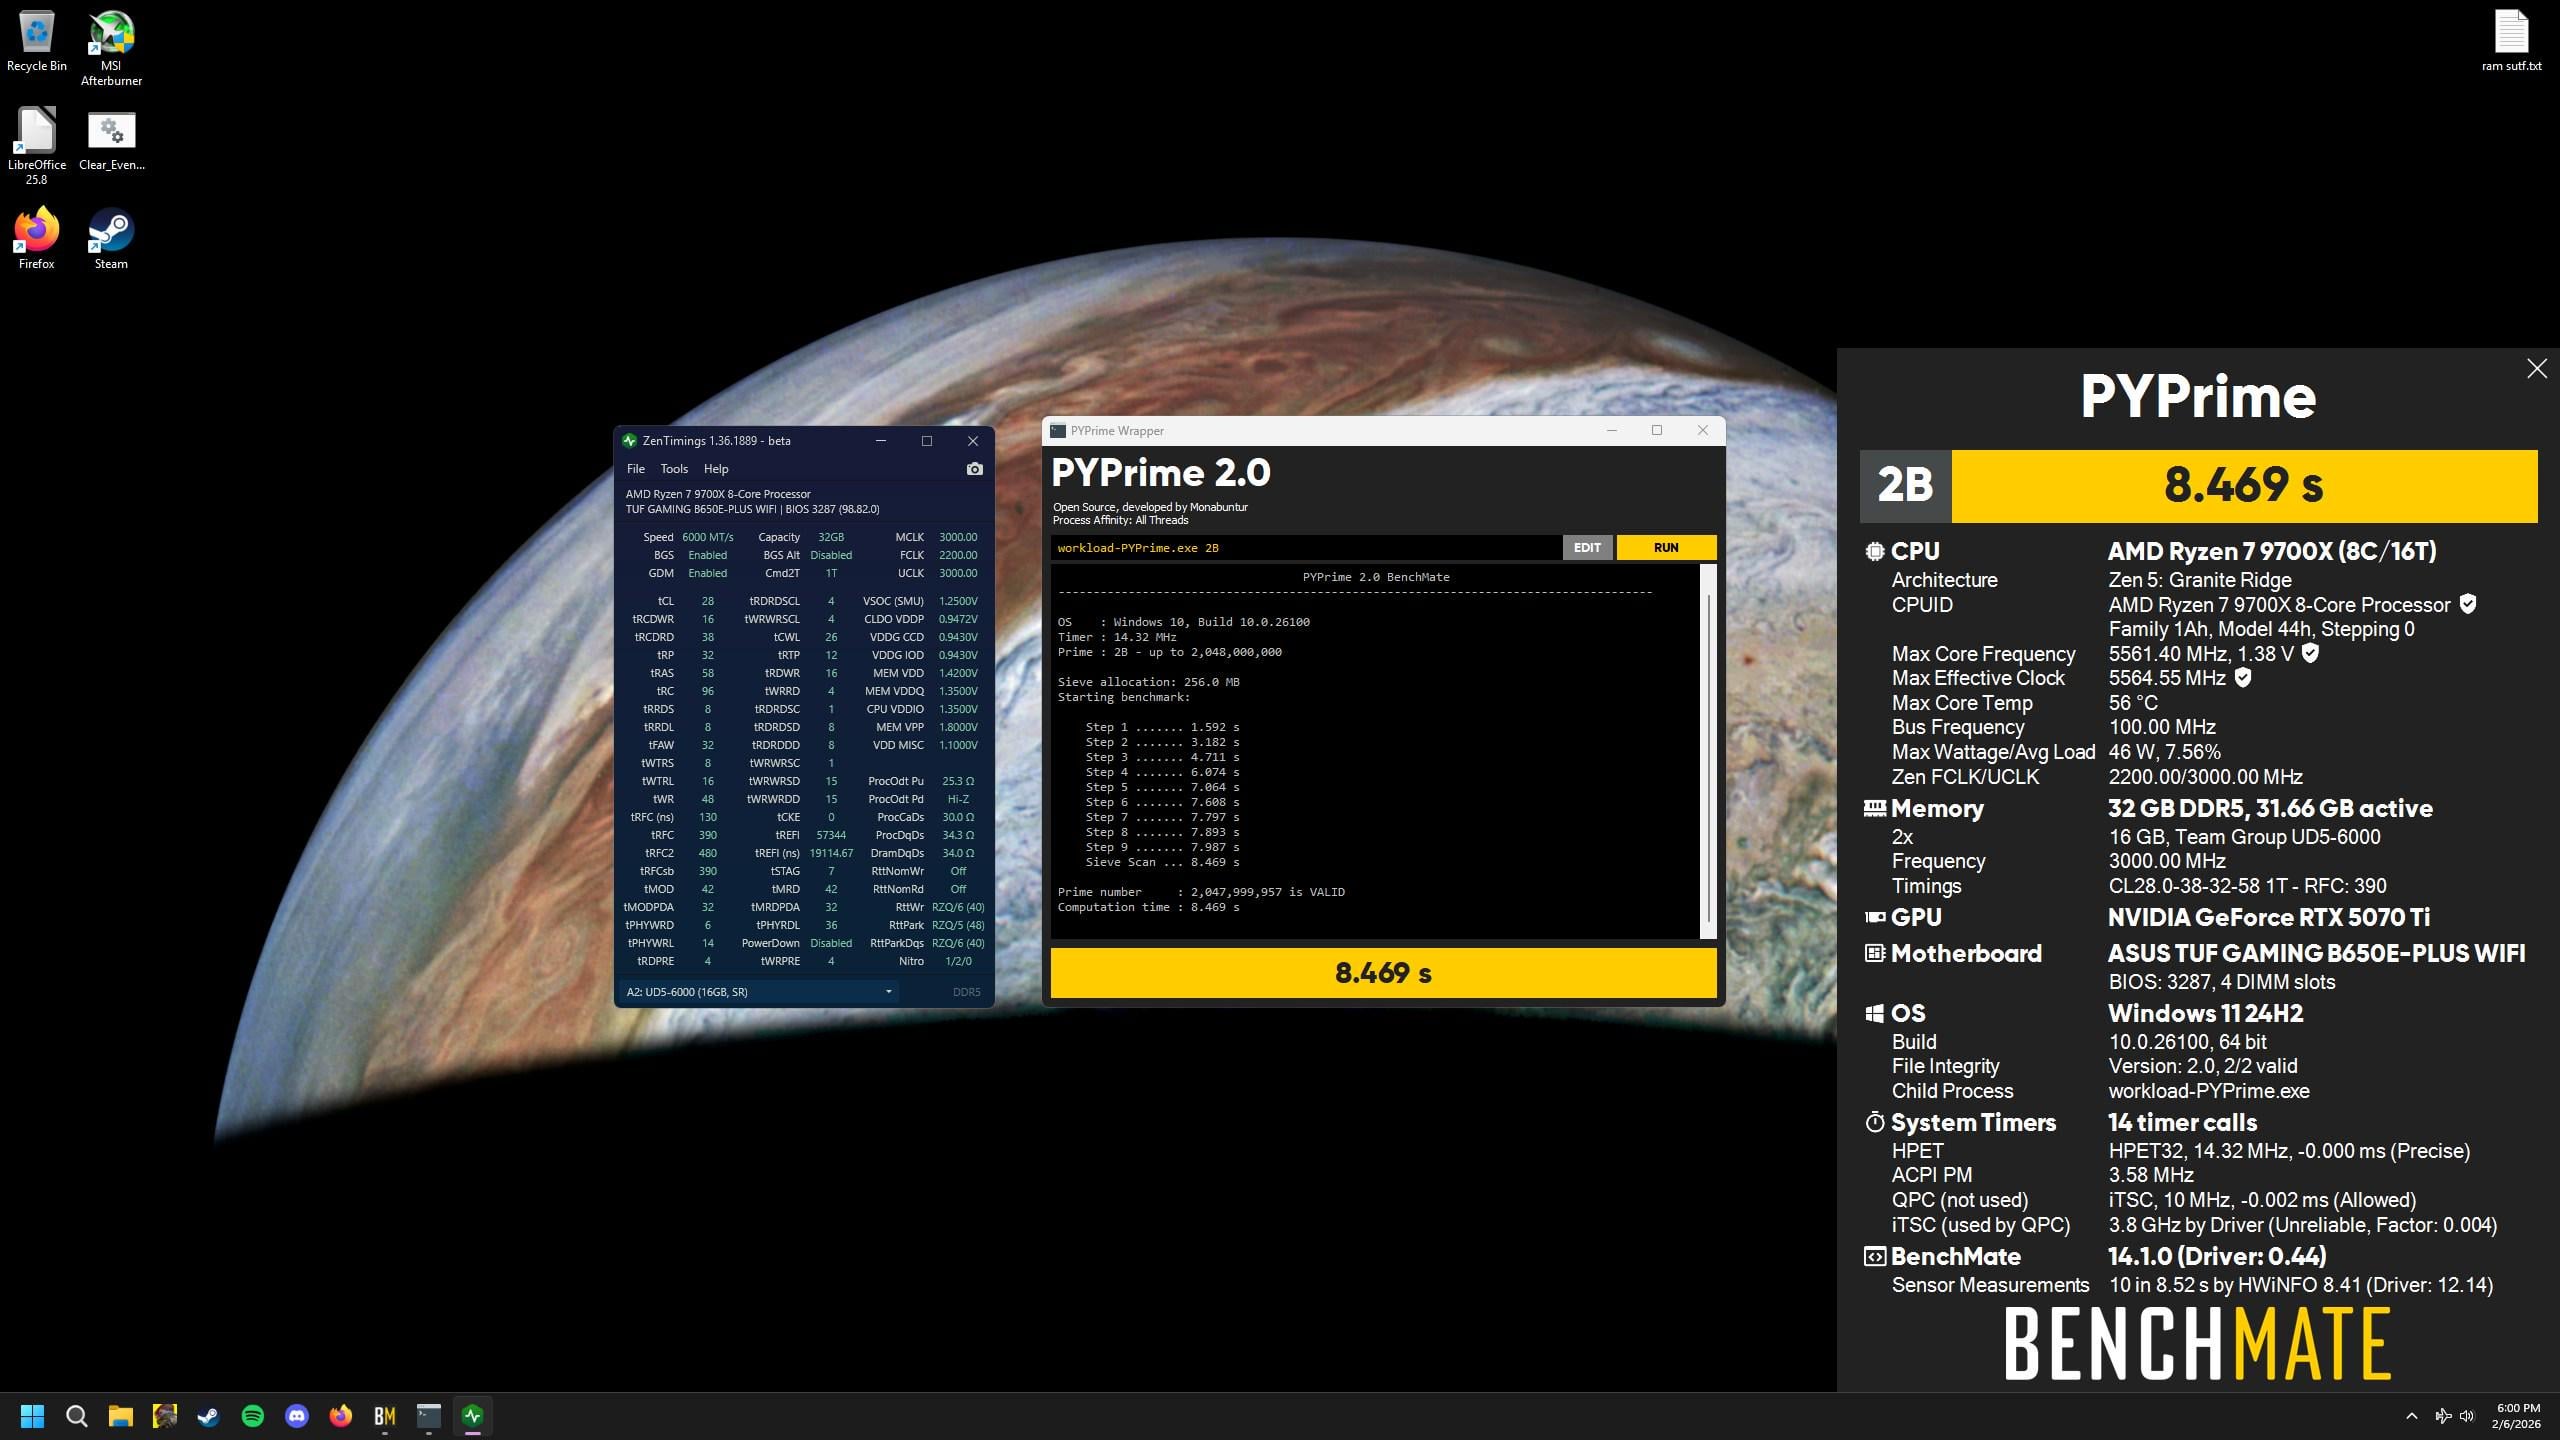
Task: Open the ZenTimings File menu
Action: pos(635,469)
